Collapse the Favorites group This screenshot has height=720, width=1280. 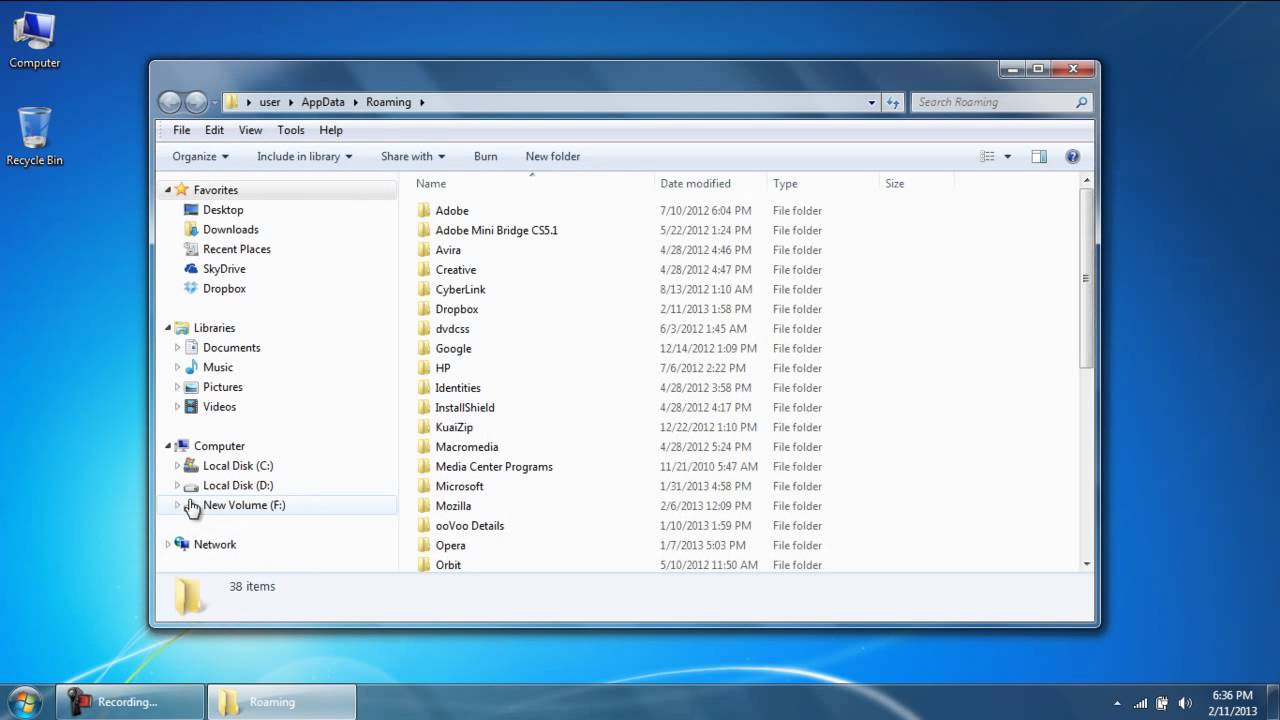168,190
